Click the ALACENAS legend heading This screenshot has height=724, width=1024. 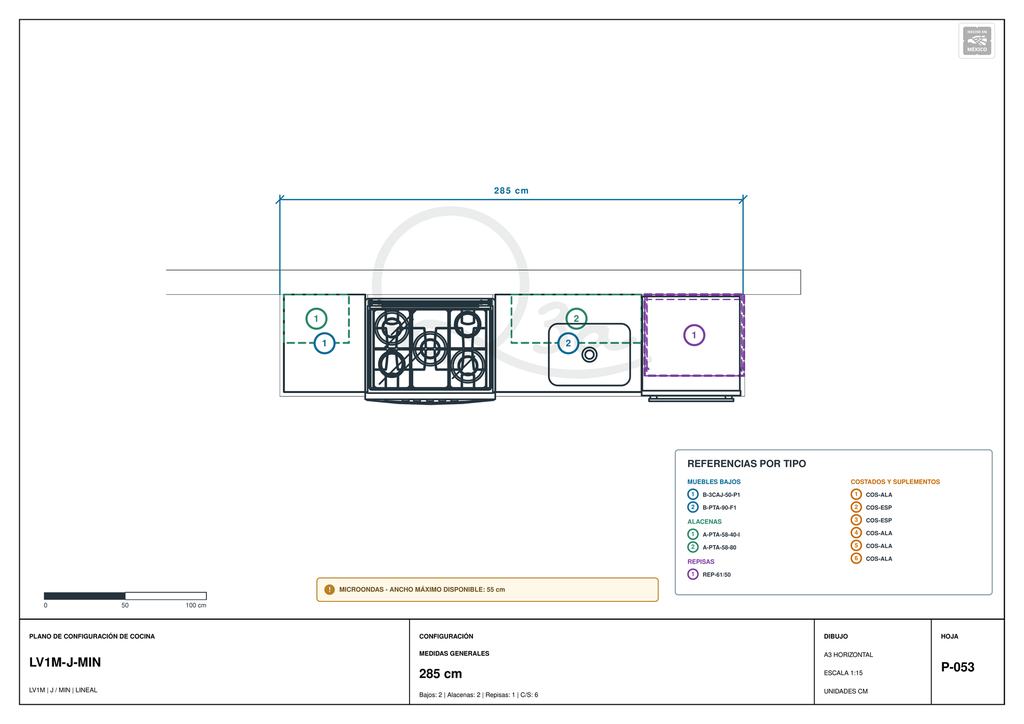[x=704, y=522]
